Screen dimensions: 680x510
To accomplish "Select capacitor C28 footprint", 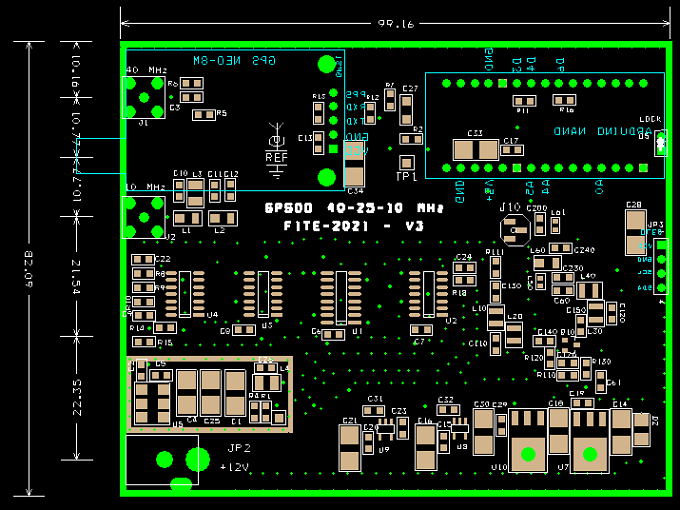I will [636, 232].
